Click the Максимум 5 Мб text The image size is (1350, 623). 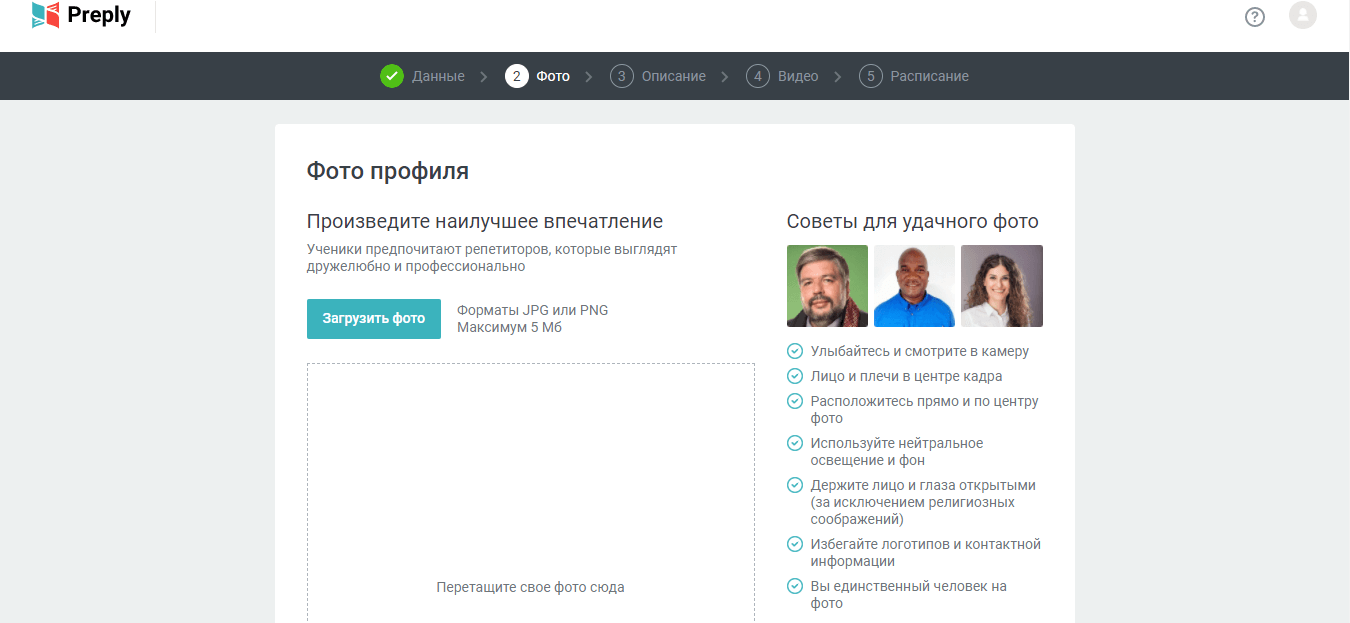pos(510,327)
